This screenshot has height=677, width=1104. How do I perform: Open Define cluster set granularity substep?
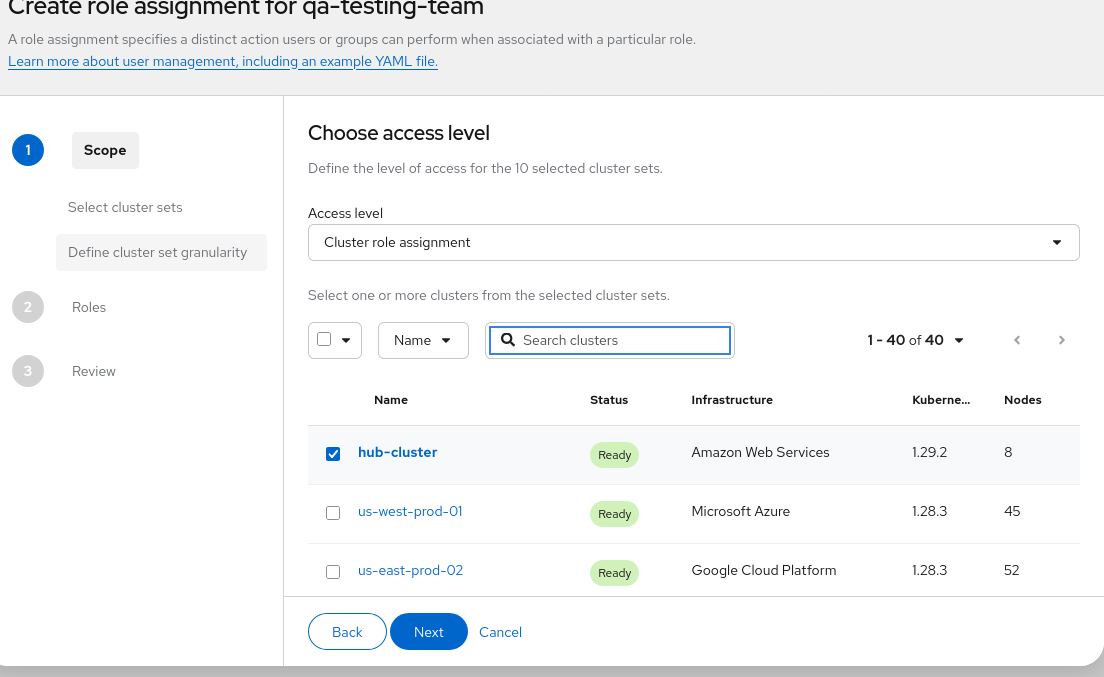pyautogui.click(x=157, y=252)
